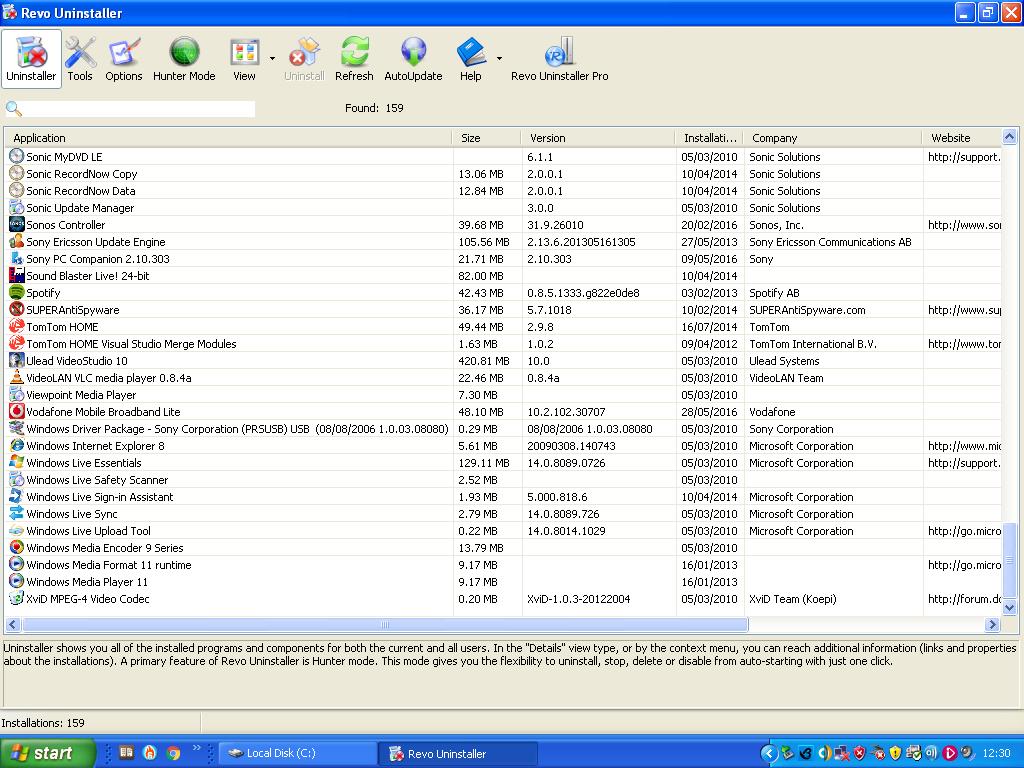1024x768 pixels.
Task: Open the Tools section
Action: pos(80,59)
